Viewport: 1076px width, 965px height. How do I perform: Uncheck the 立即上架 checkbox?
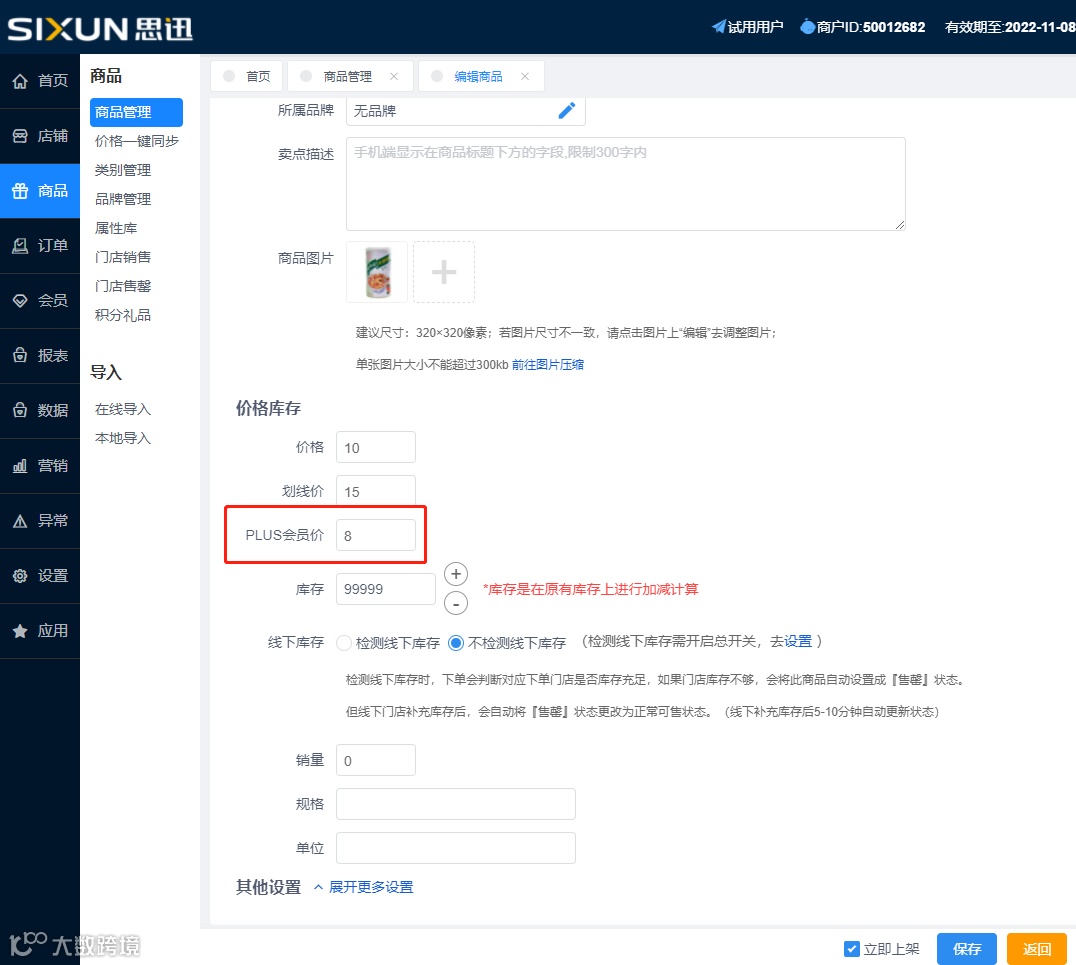852,948
